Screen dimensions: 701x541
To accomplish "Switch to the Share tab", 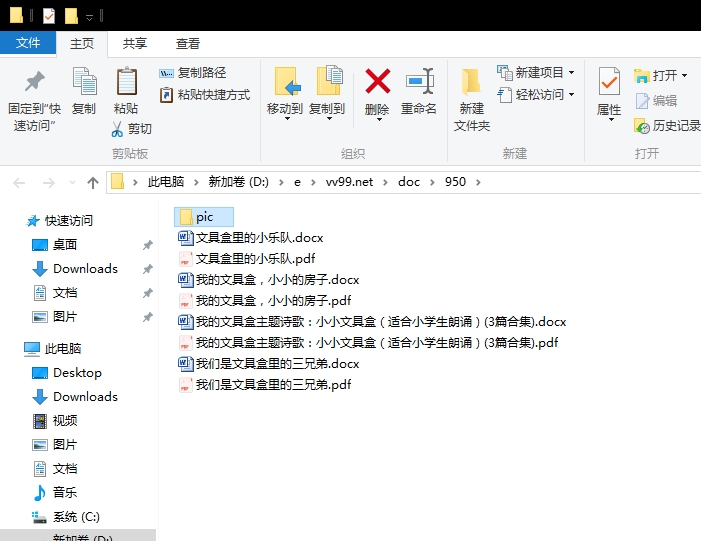I will tap(135, 44).
